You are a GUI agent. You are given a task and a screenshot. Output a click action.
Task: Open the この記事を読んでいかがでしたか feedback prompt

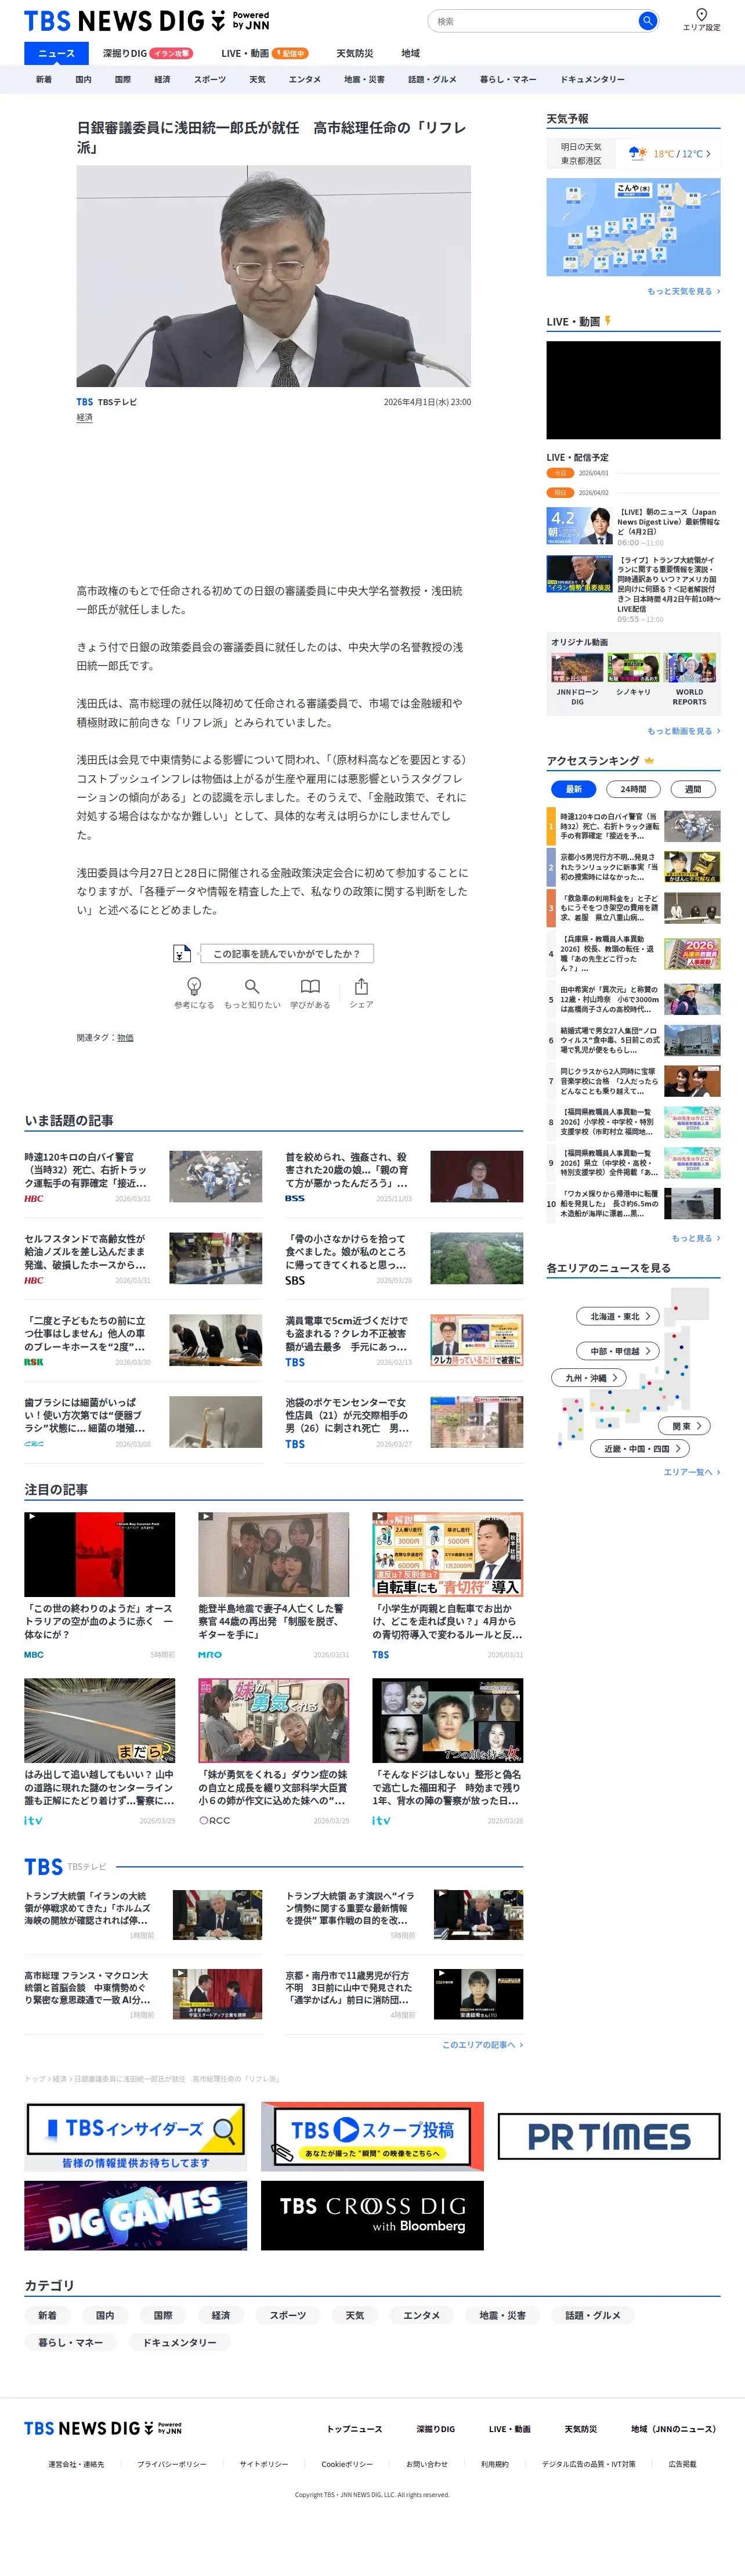point(286,954)
